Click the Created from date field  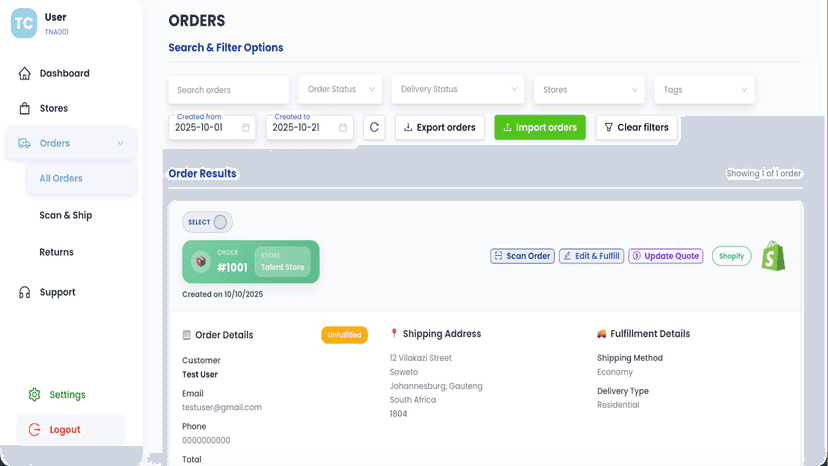[212, 127]
